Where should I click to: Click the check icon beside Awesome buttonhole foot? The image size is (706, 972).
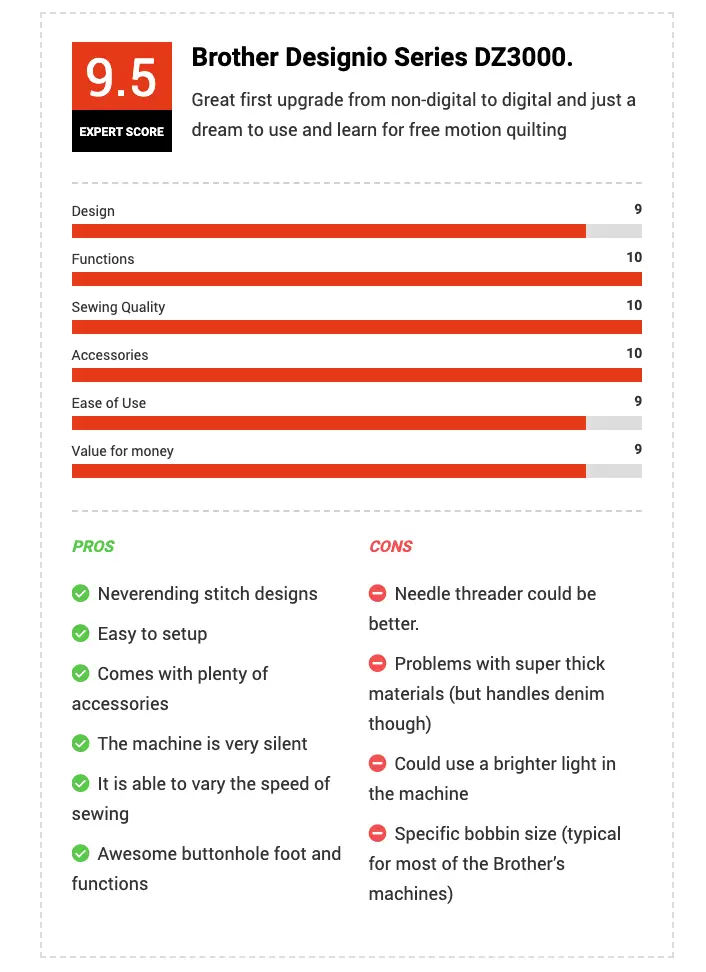(81, 853)
